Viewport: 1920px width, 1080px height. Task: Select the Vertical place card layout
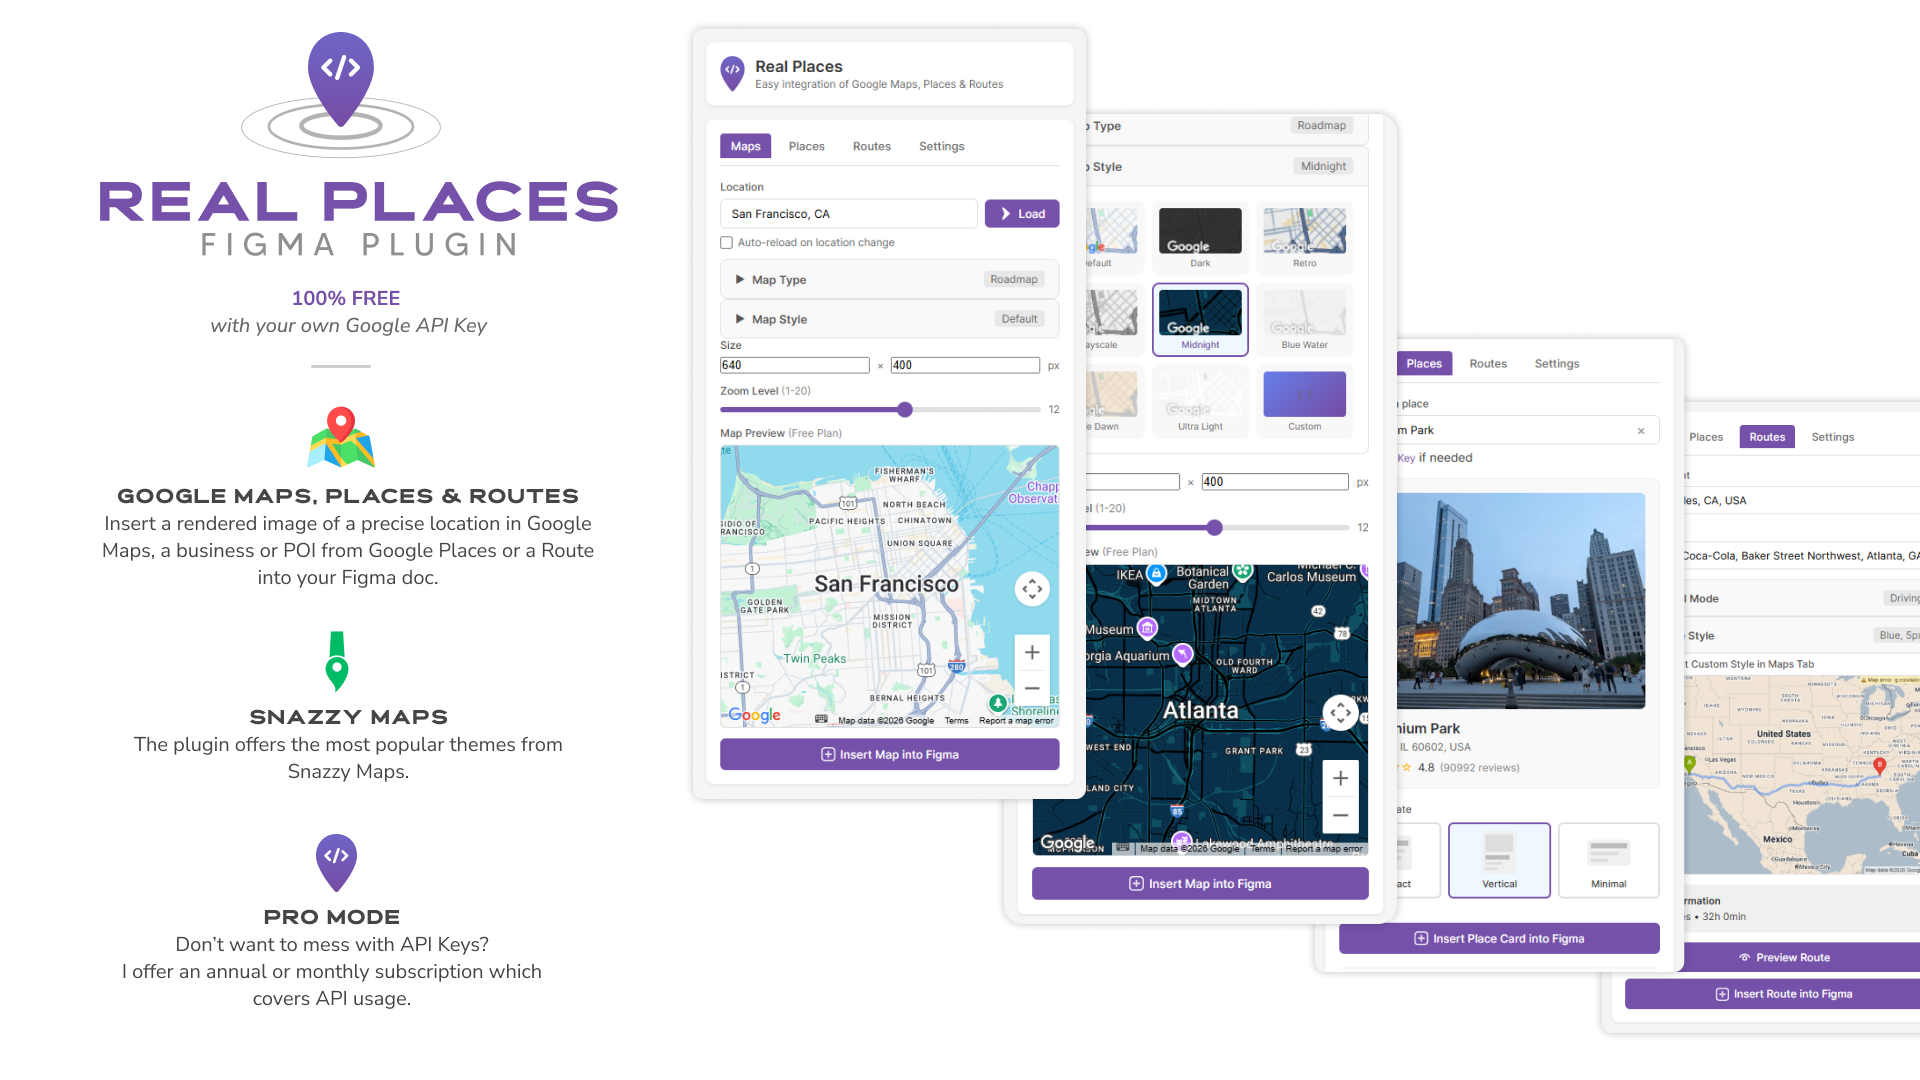pyautogui.click(x=1499, y=860)
